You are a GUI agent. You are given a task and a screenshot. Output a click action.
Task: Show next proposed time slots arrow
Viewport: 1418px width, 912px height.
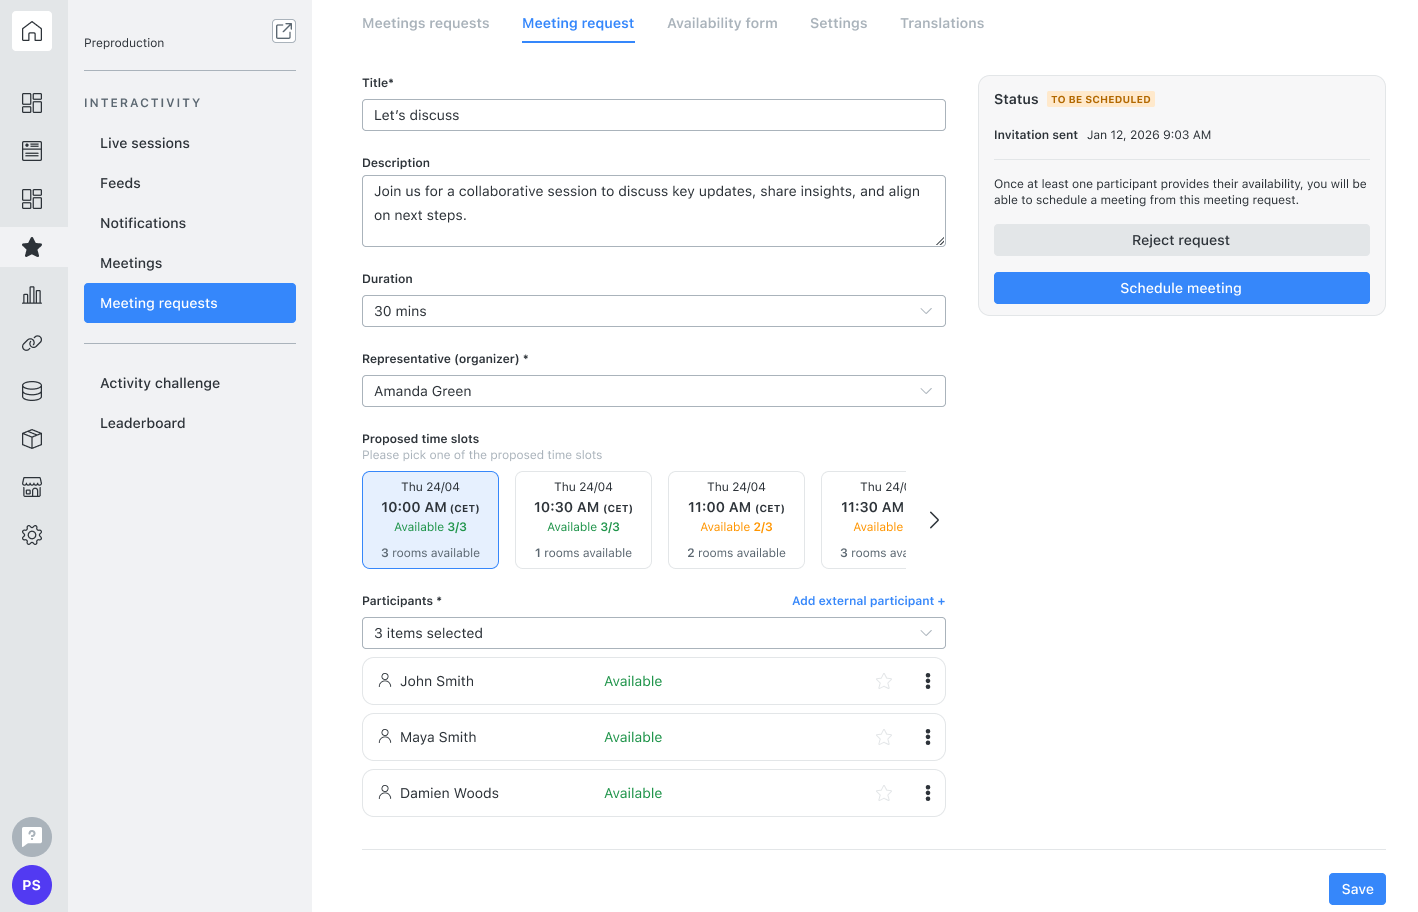point(934,520)
